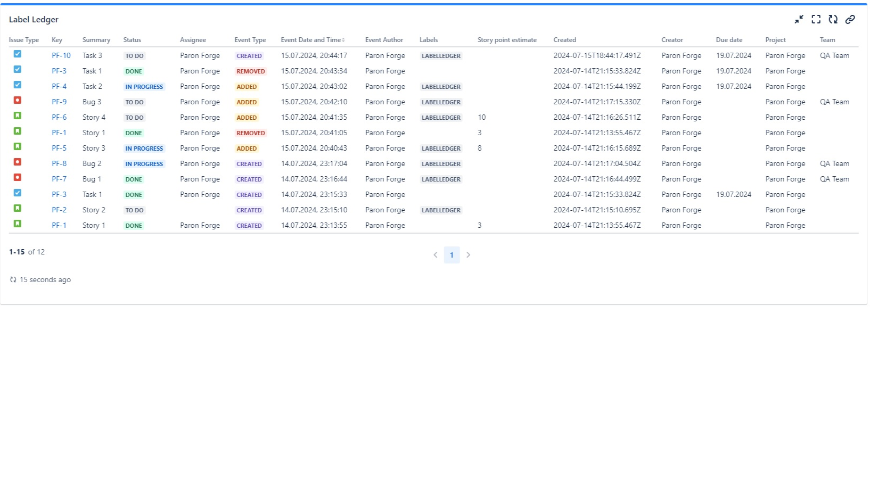Viewport: 870px width, 495px height.
Task: Open the PF-5 issue link
Action: tap(59, 148)
